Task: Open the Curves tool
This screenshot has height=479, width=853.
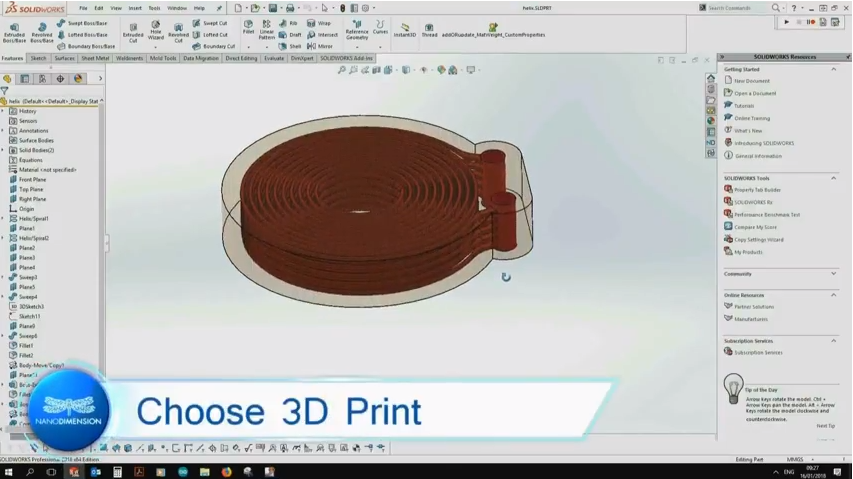Action: tap(380, 28)
